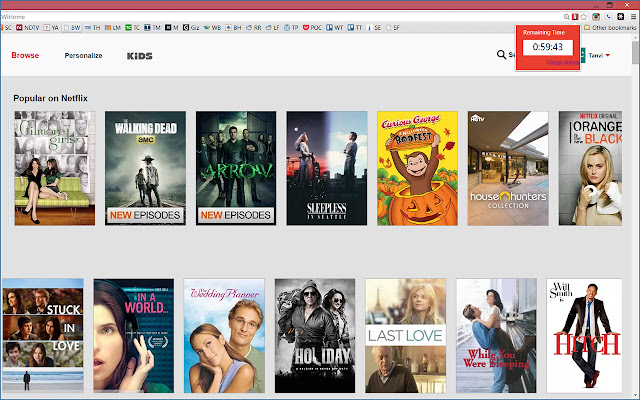The width and height of the screenshot is (640, 400).
Task: Open The Wedding Planner poster
Action: (224, 336)
